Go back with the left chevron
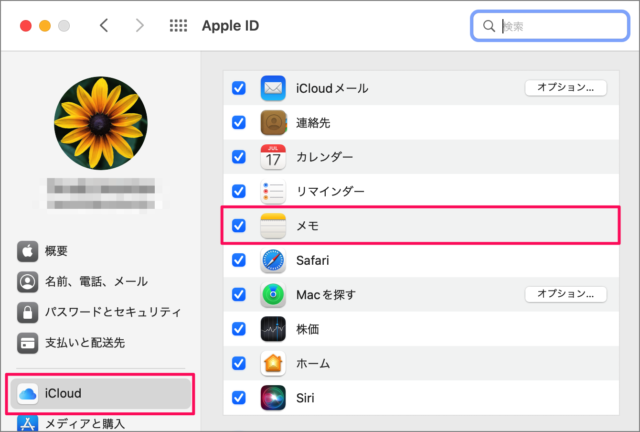Screen dimensions: 640x432 104,26
